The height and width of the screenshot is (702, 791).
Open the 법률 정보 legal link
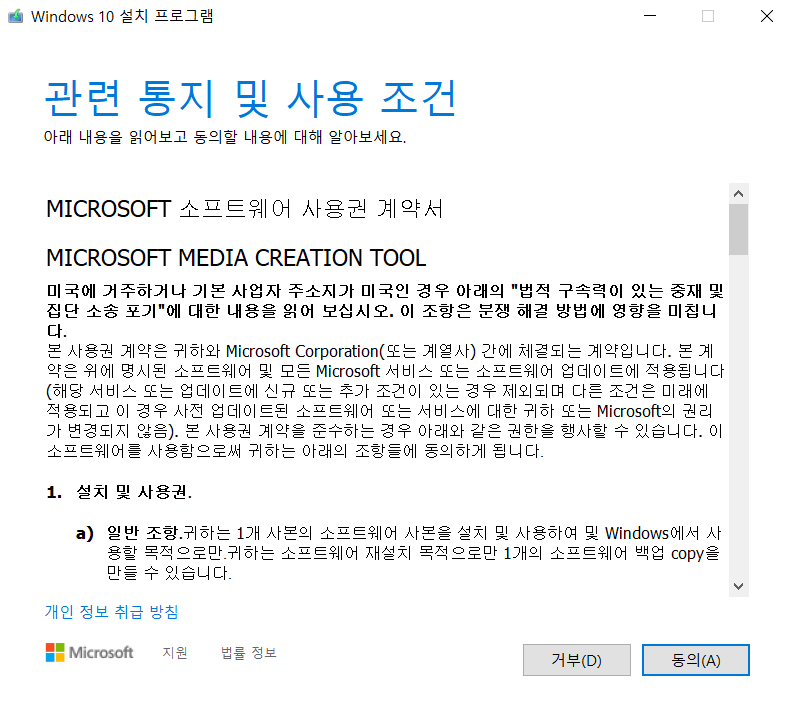(249, 653)
